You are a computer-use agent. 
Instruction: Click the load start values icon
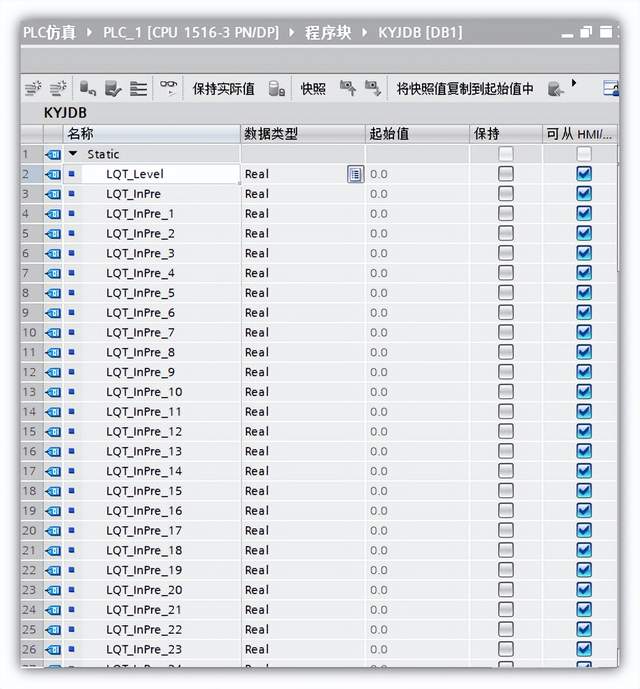pyautogui.click(x=113, y=89)
